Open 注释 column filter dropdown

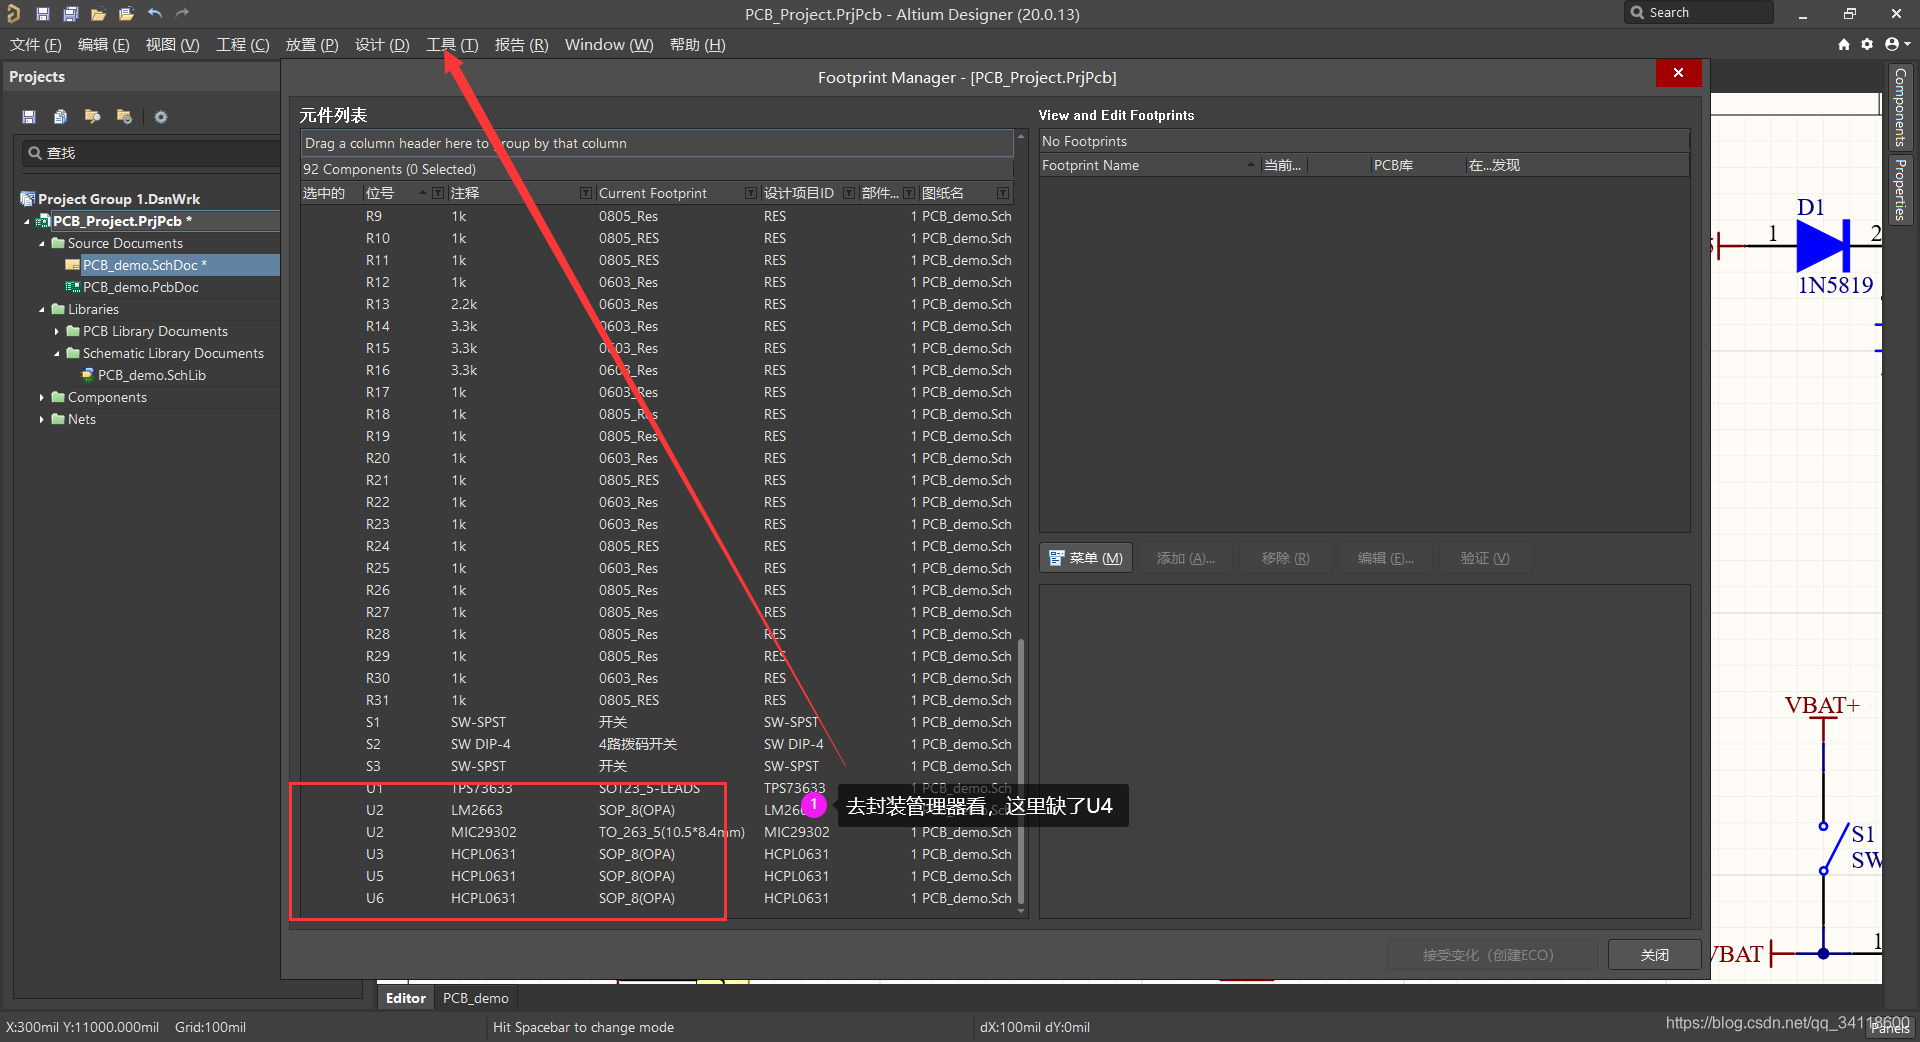(586, 193)
